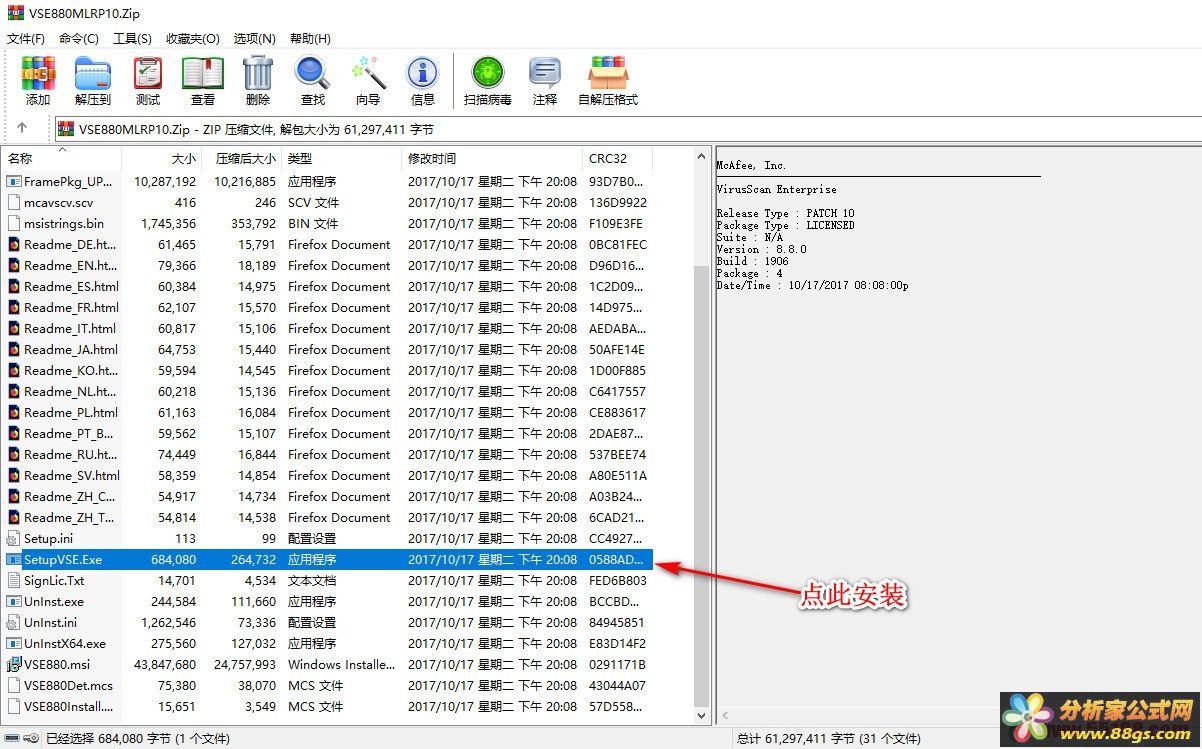Sort by the 名称 column header
Screen dimensions: 1202x749
[x=62, y=158]
